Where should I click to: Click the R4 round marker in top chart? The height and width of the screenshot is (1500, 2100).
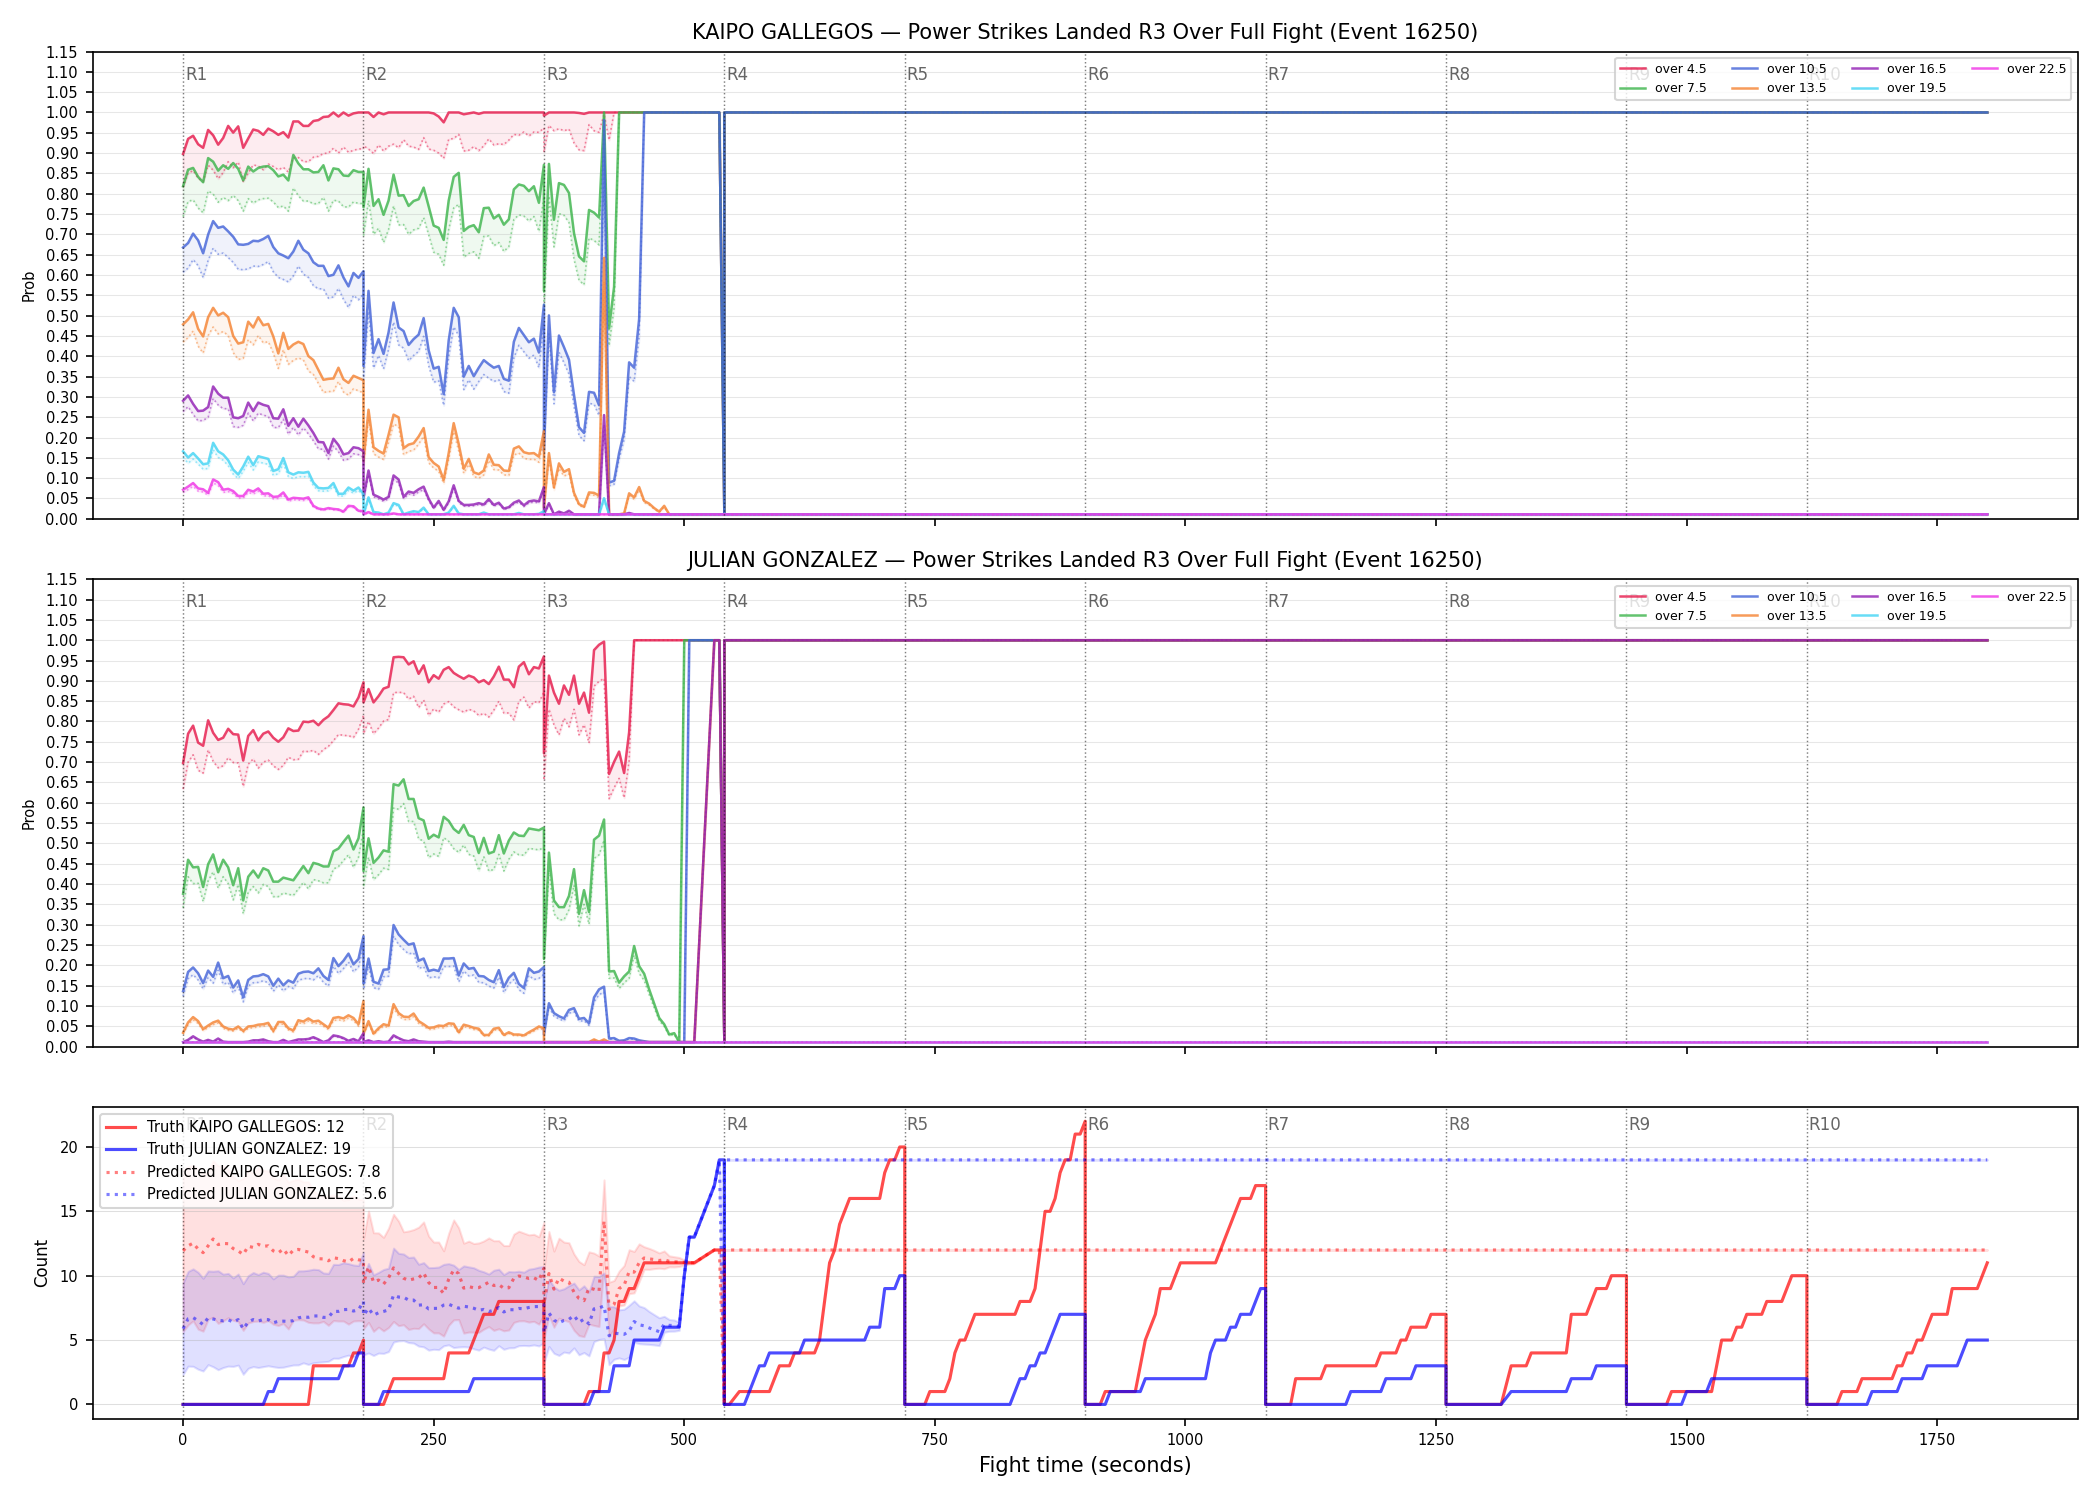click(737, 74)
